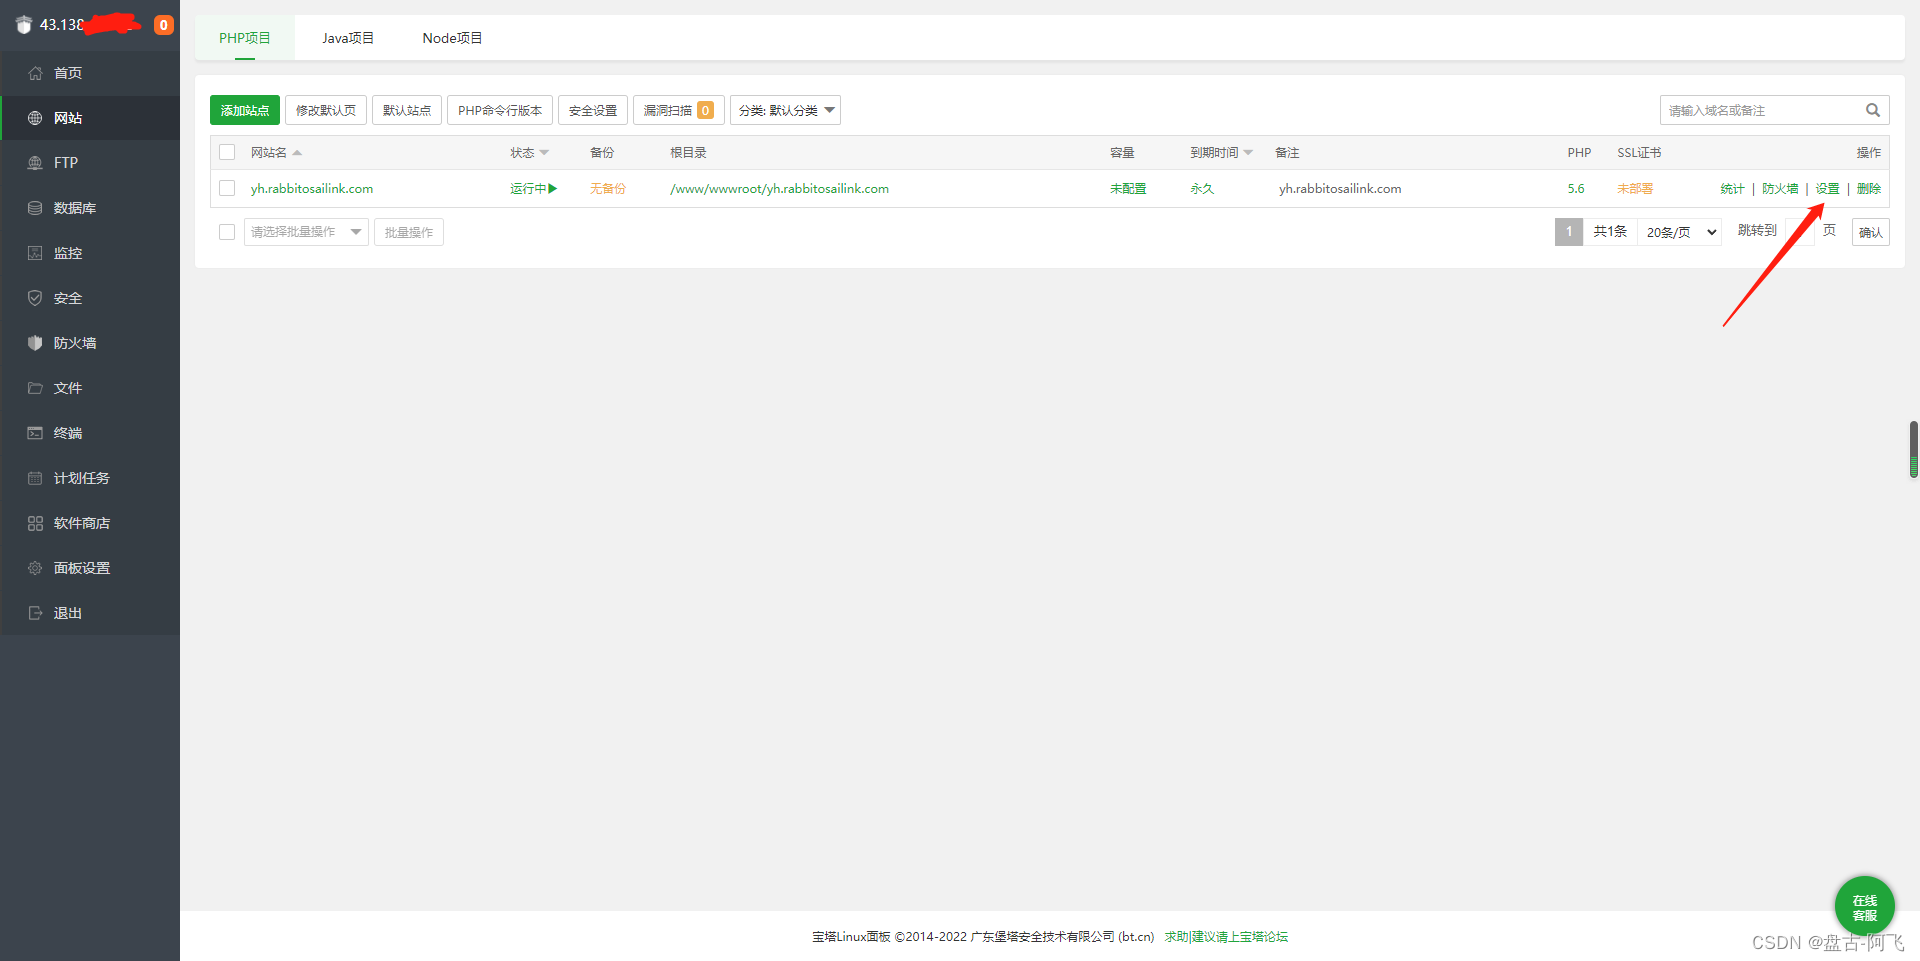This screenshot has width=1920, height=961.
Task: Open the 请选择批量操作 dropdown
Action: pyautogui.click(x=306, y=232)
